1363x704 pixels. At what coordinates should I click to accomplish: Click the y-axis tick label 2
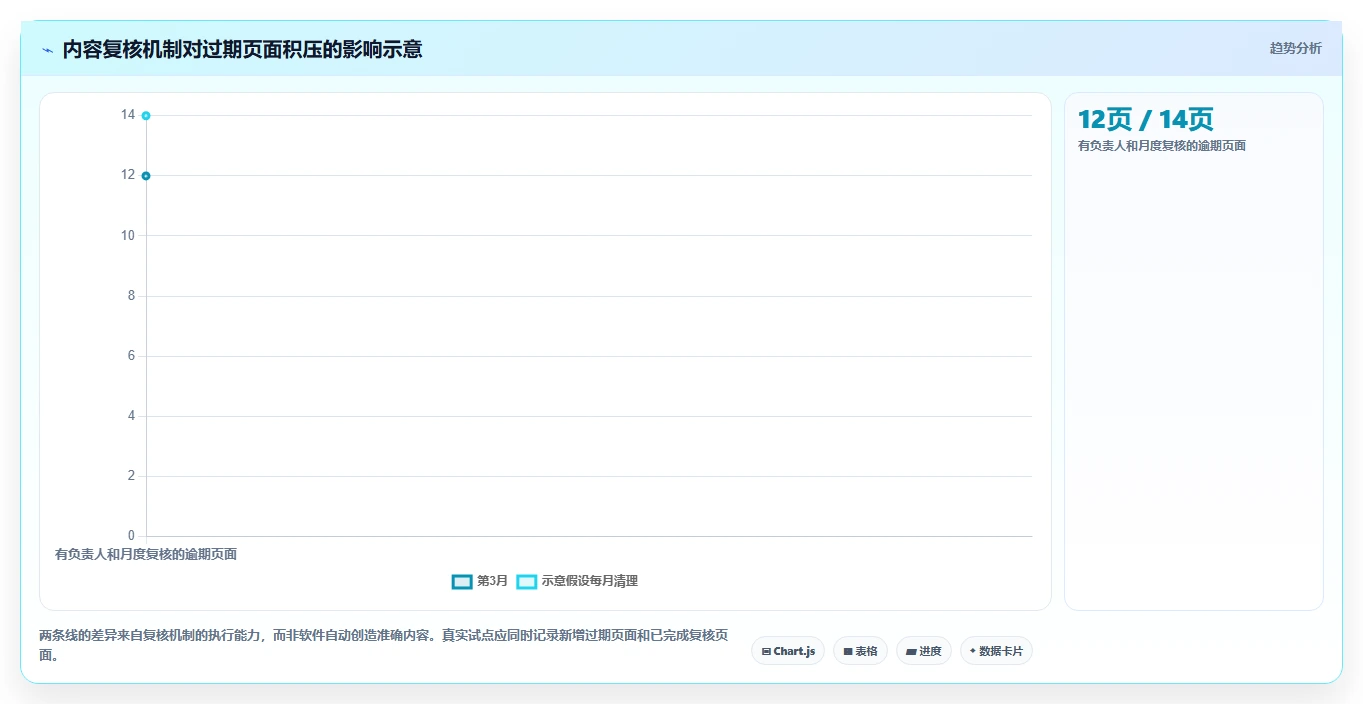(131, 476)
